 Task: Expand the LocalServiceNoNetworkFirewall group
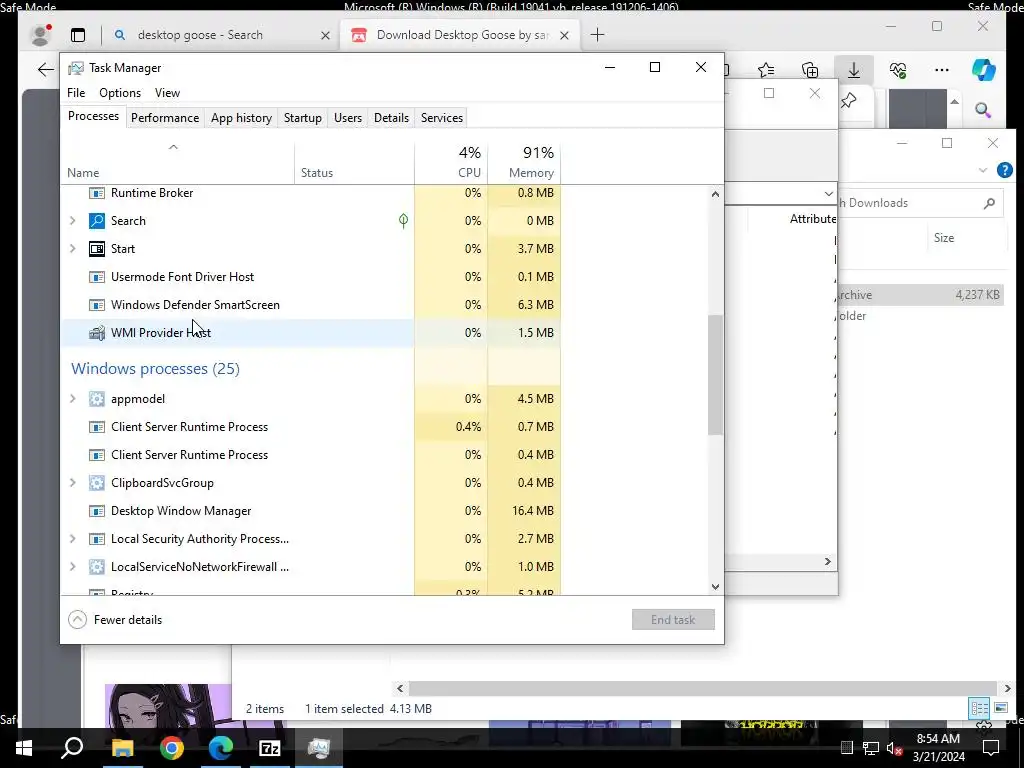tap(72, 567)
